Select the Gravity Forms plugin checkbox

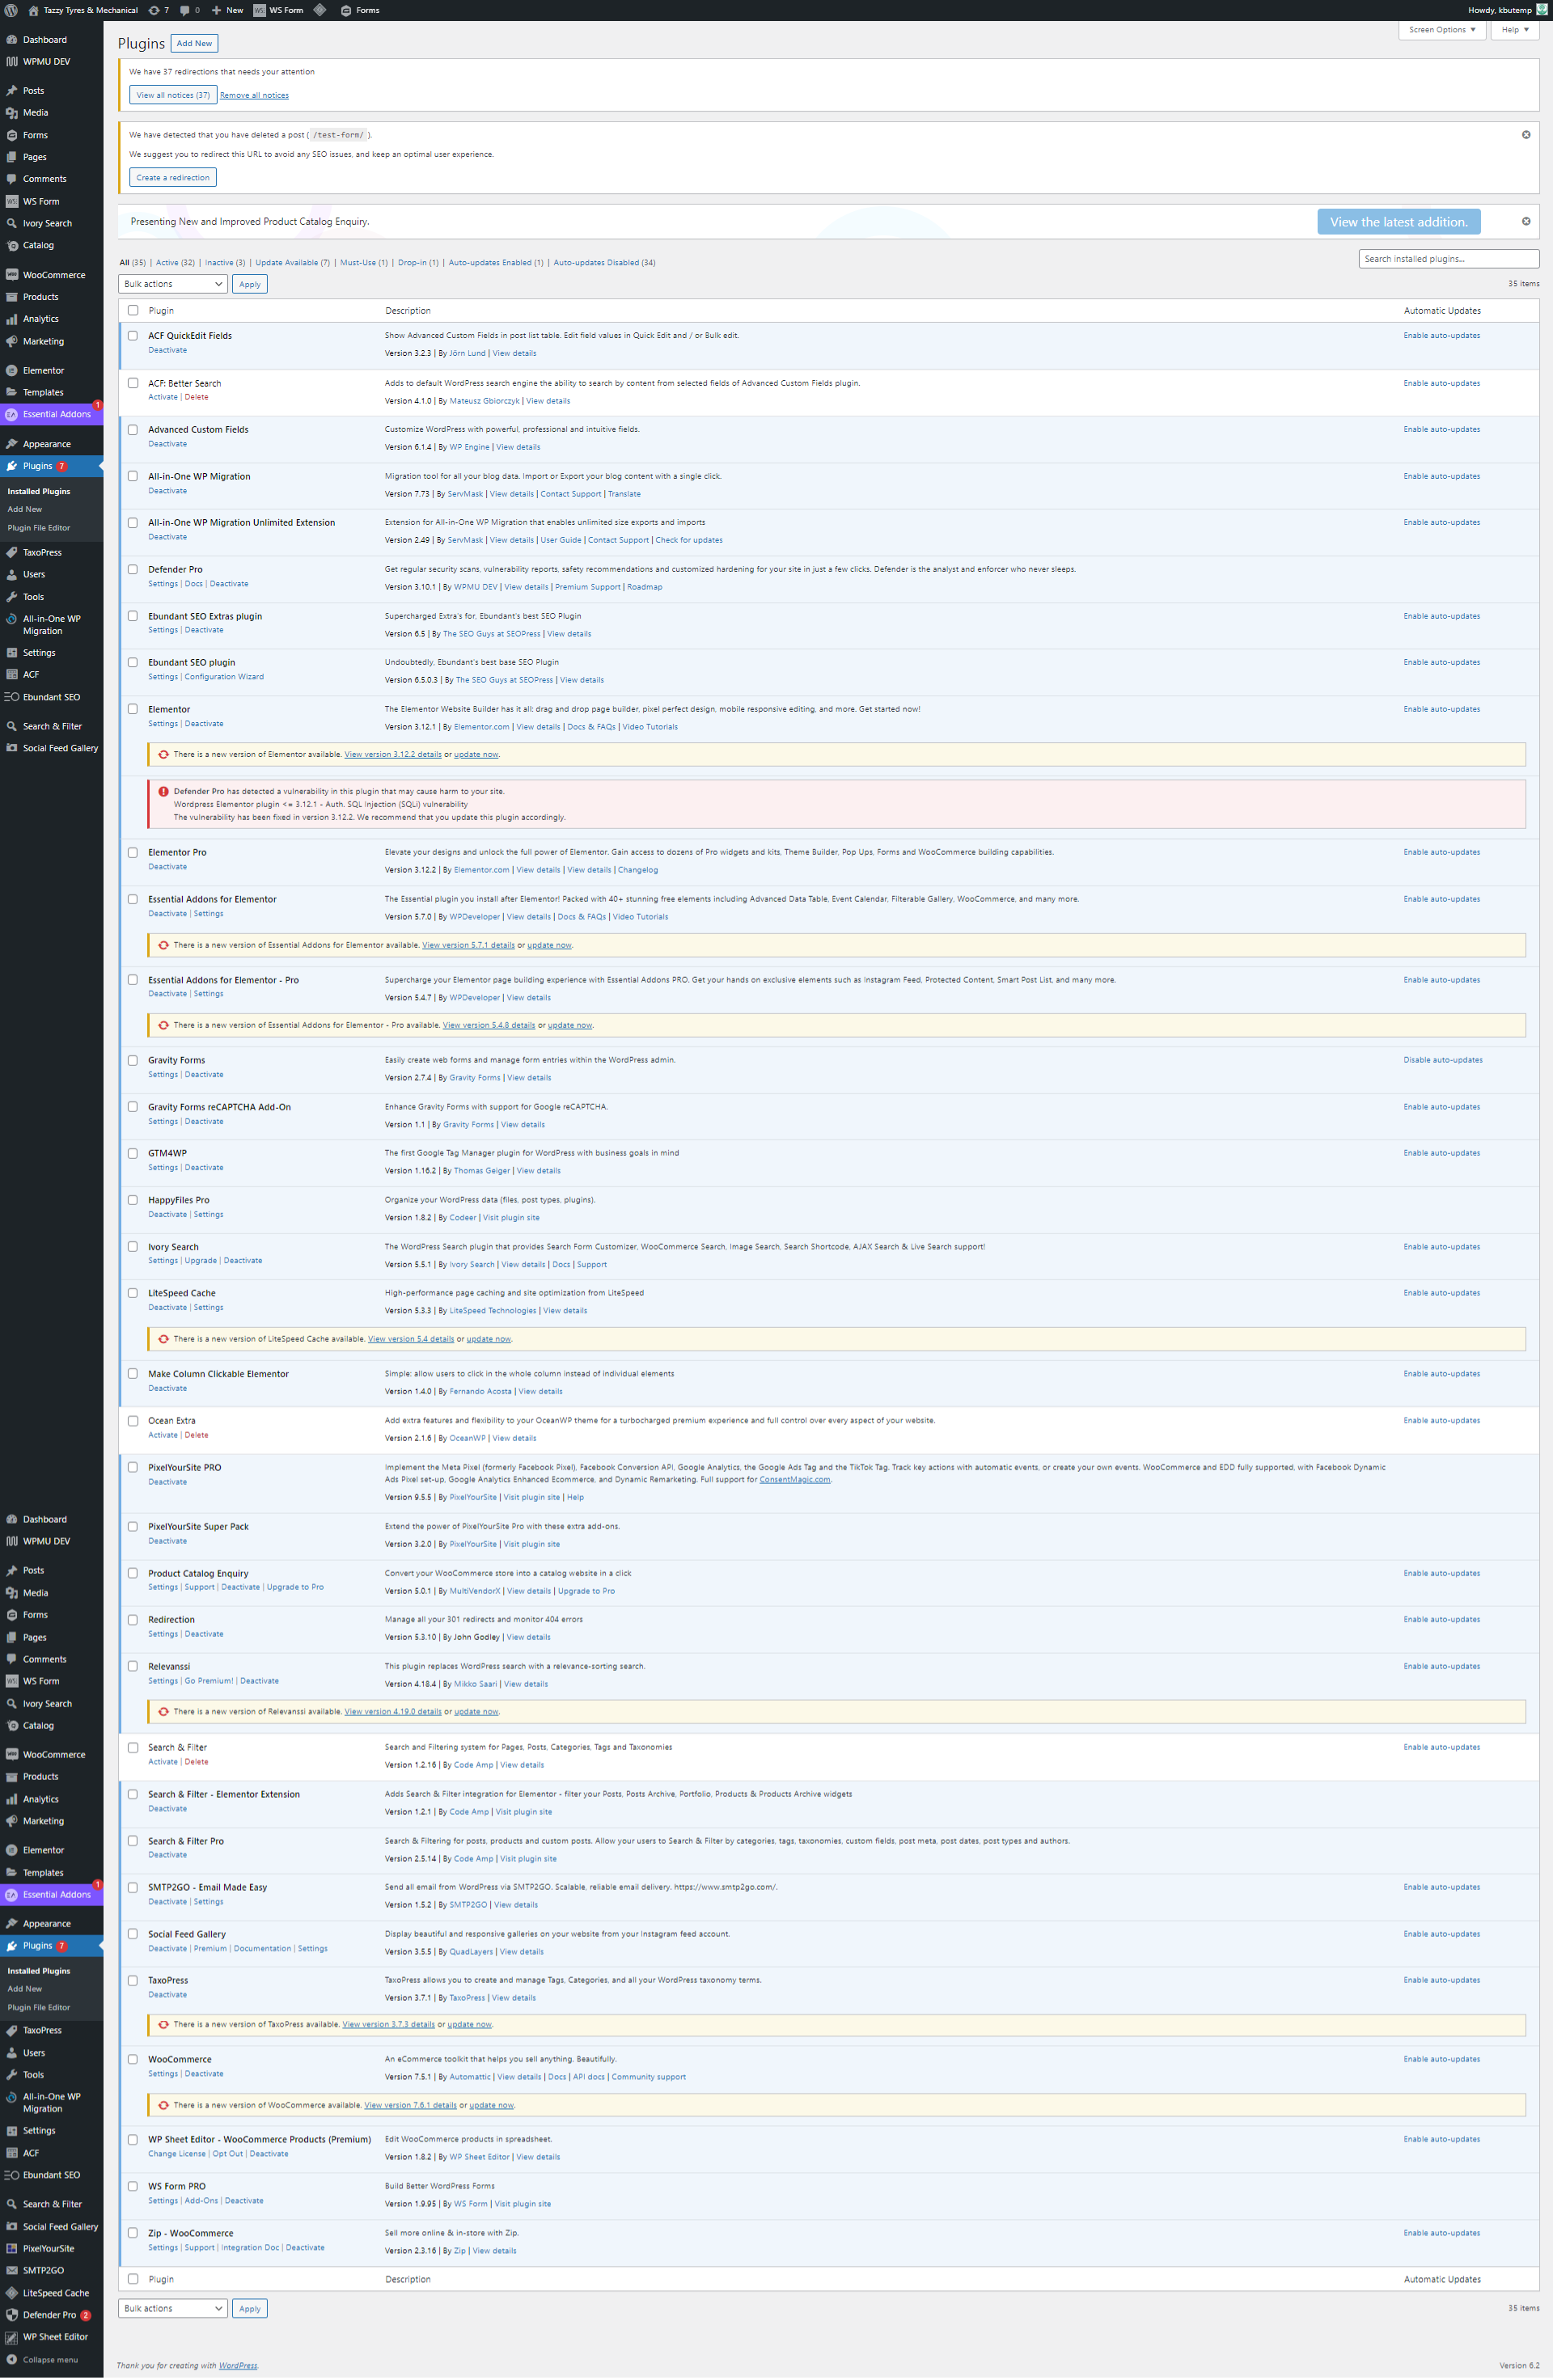(133, 1060)
